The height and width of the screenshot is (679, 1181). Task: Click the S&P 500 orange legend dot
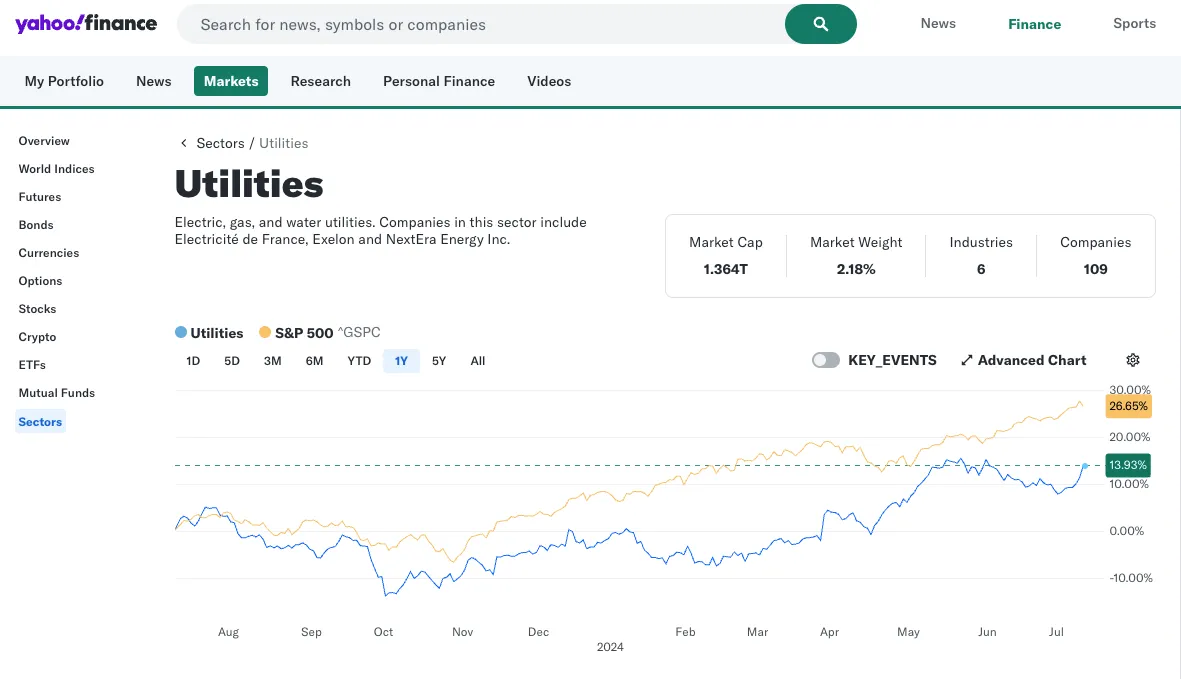click(265, 332)
